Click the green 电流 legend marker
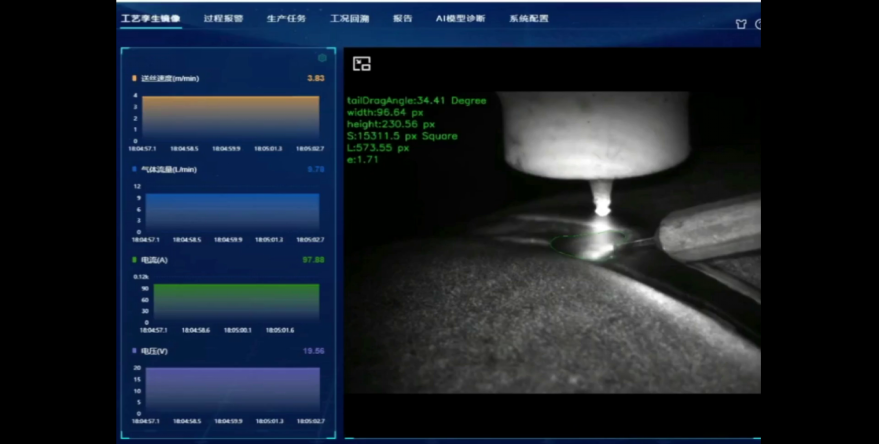The width and height of the screenshot is (879, 444). (x=134, y=260)
